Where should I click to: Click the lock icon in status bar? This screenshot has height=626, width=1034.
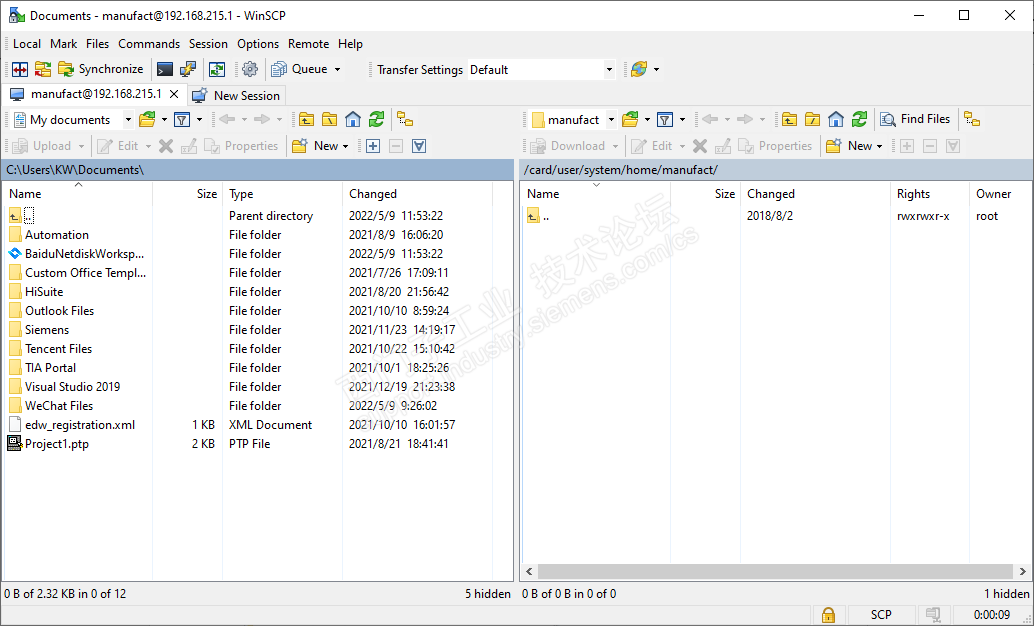click(828, 615)
